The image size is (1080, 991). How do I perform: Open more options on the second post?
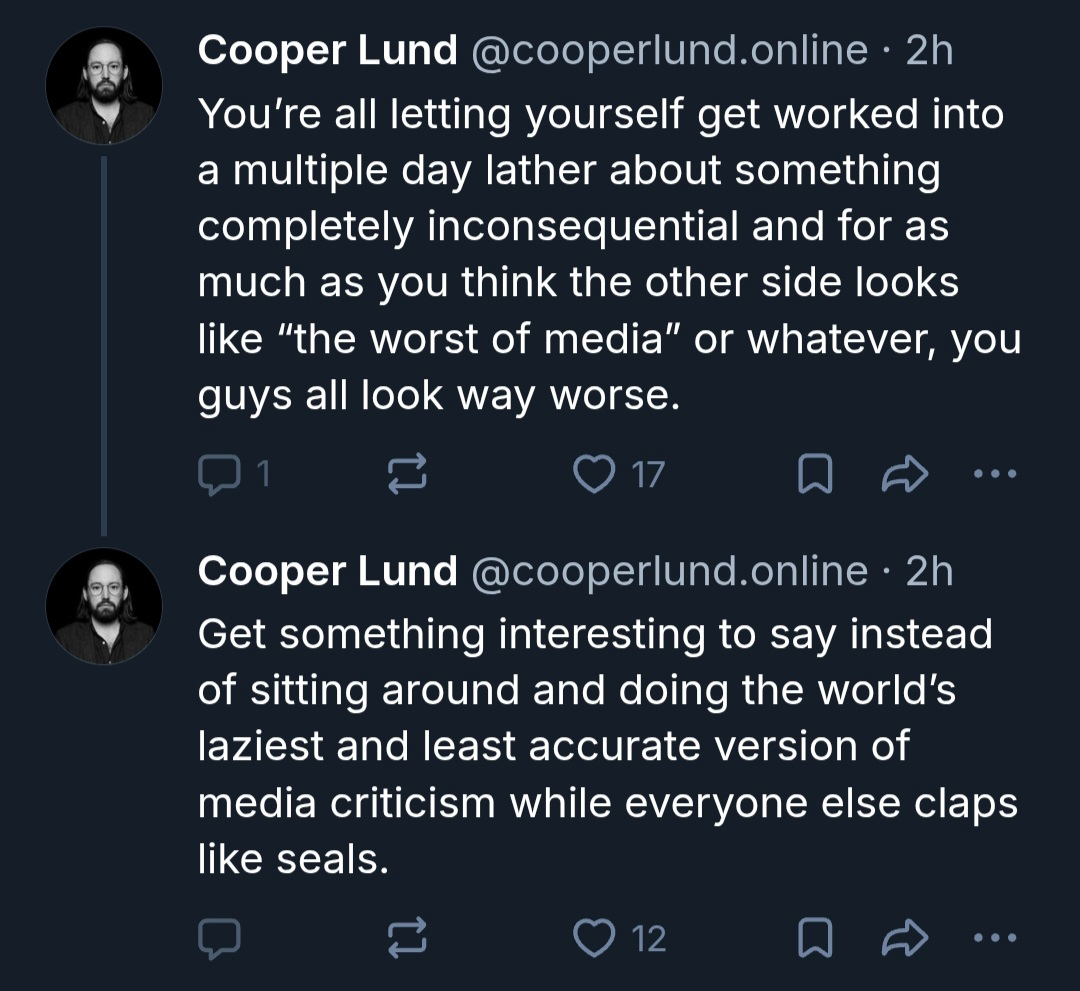tap(995, 937)
